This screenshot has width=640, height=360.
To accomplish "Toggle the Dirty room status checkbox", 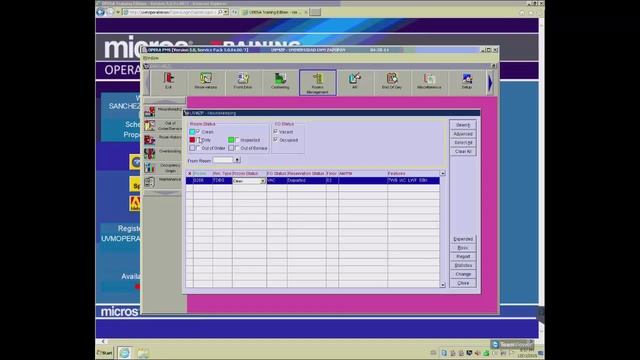I will [198, 140].
